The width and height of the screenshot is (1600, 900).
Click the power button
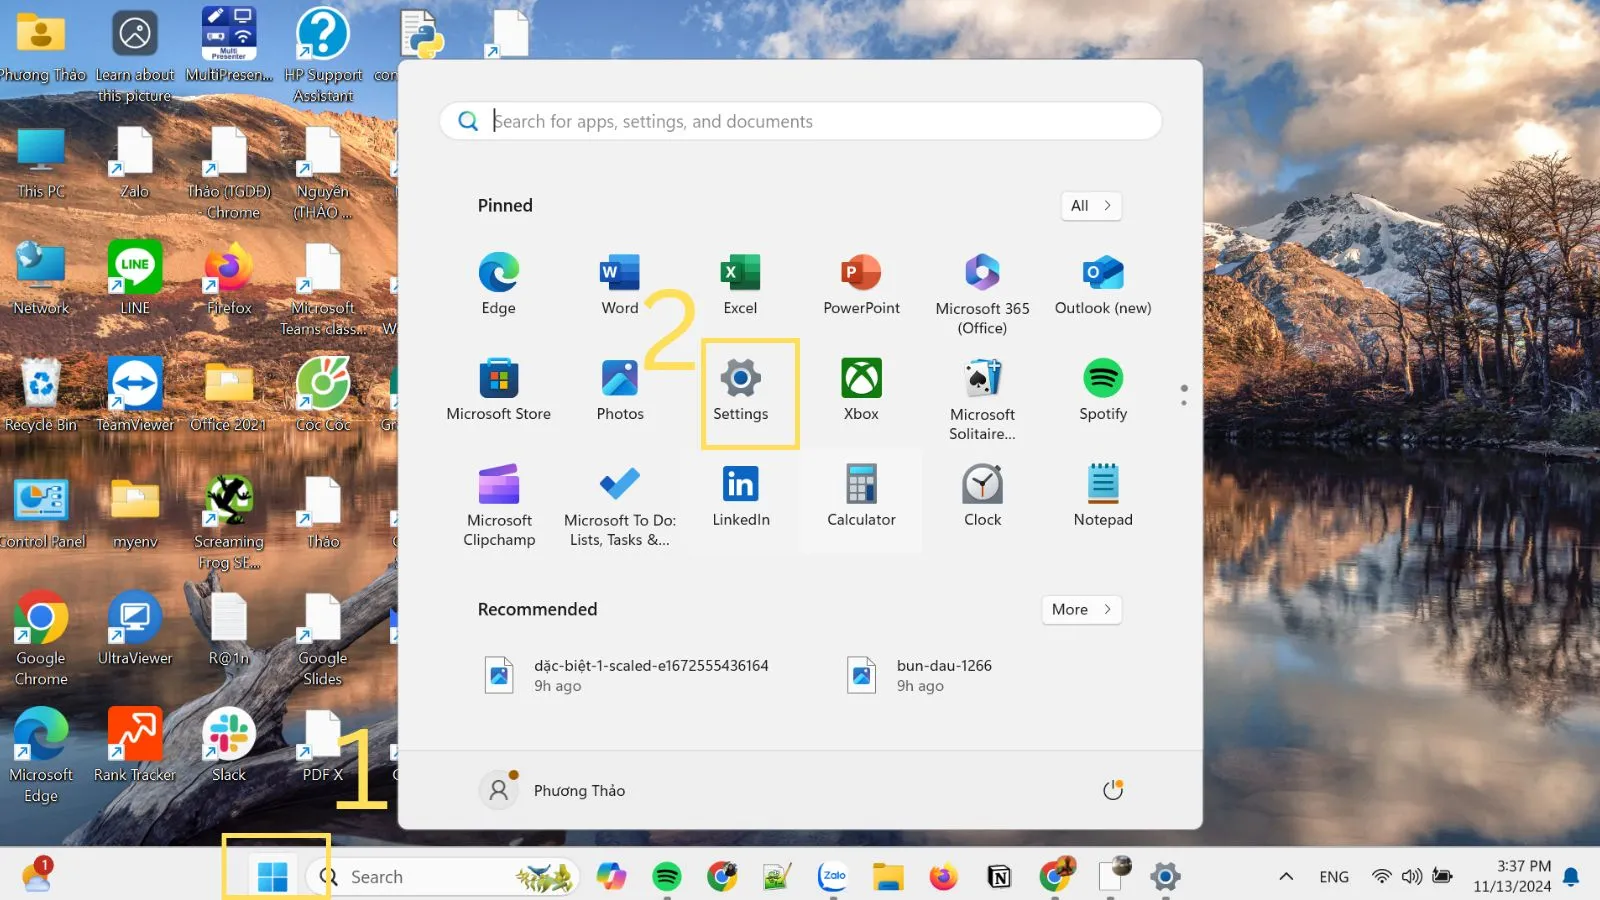pyautogui.click(x=1113, y=789)
